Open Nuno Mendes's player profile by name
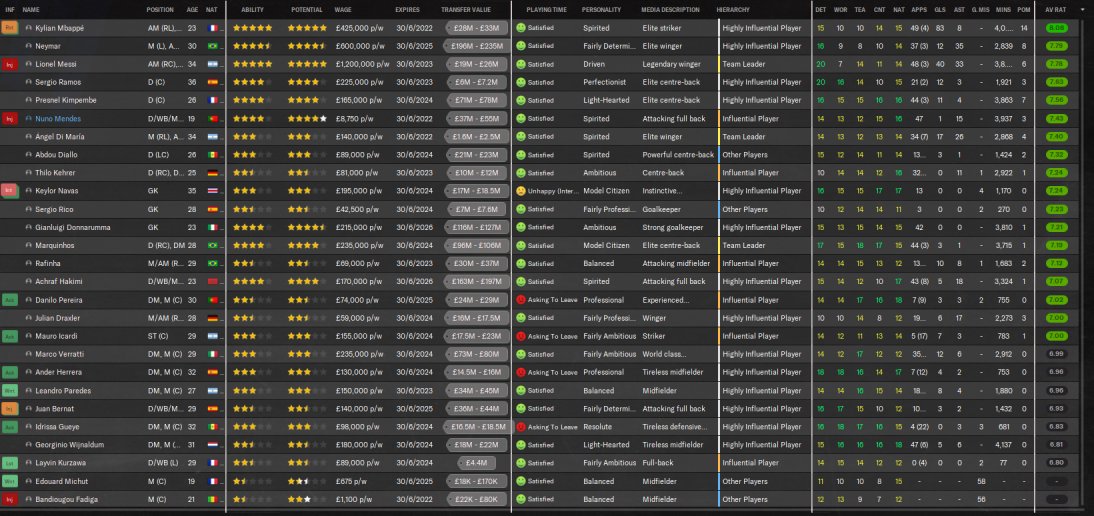 [58, 119]
